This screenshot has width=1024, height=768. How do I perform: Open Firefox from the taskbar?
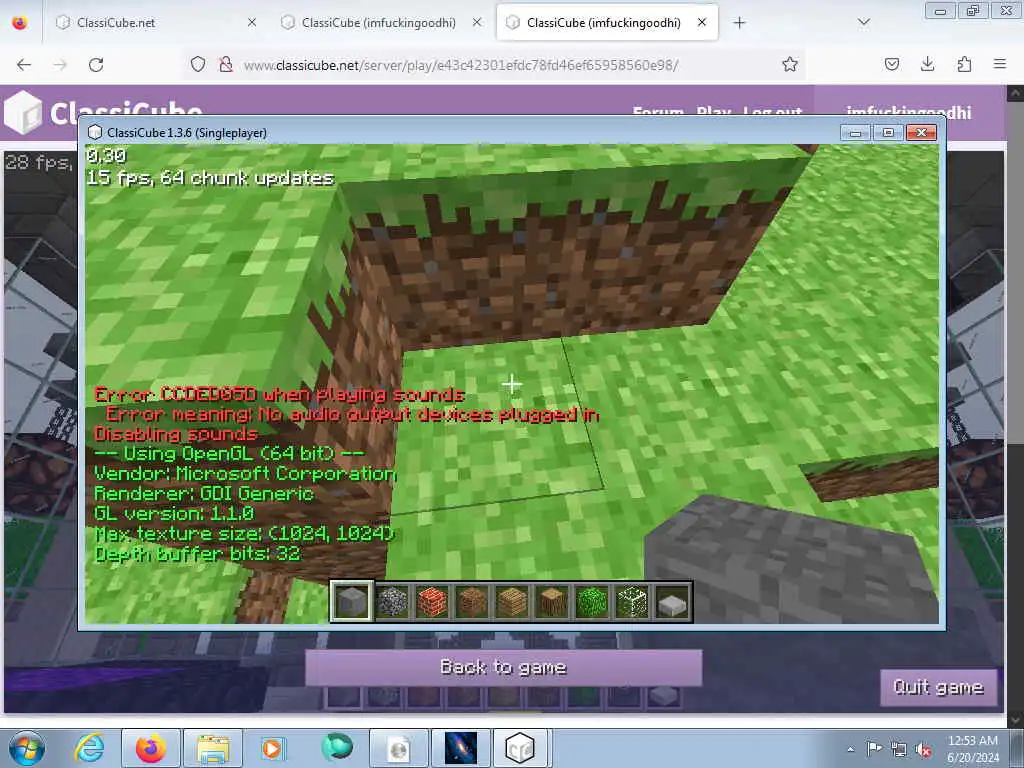(151, 748)
